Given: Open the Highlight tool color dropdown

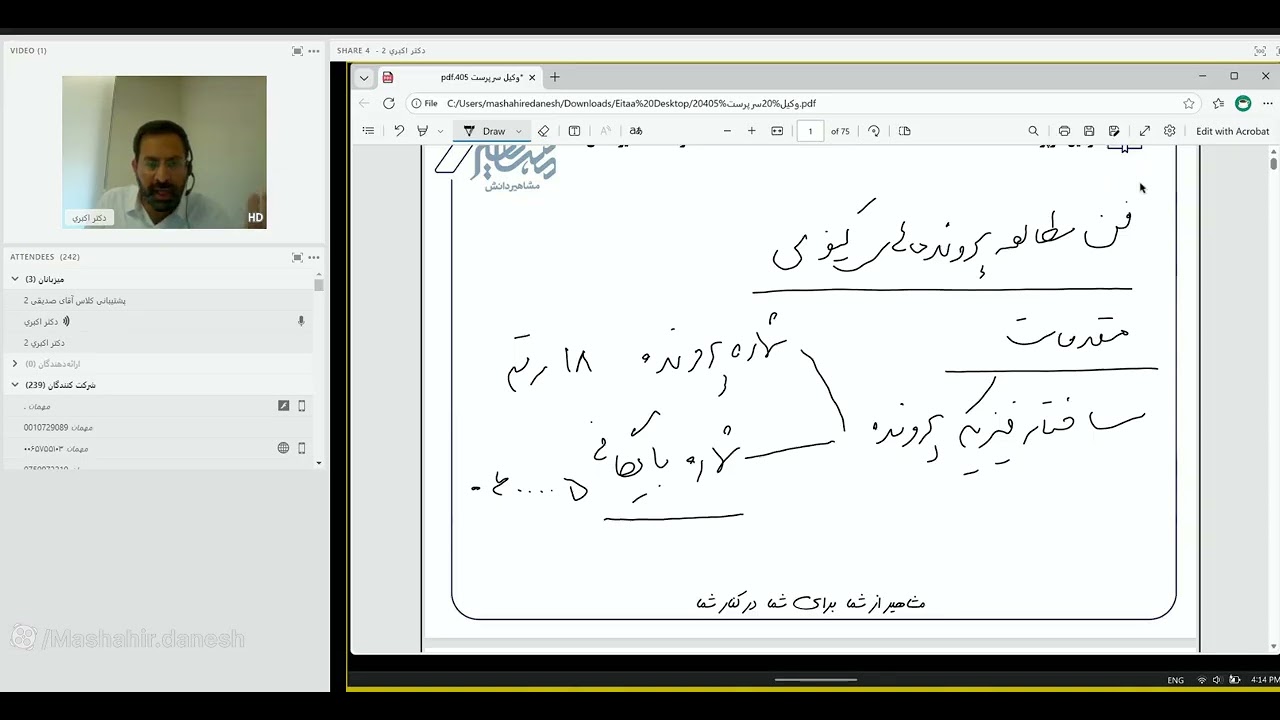Looking at the screenshot, I should (440, 131).
